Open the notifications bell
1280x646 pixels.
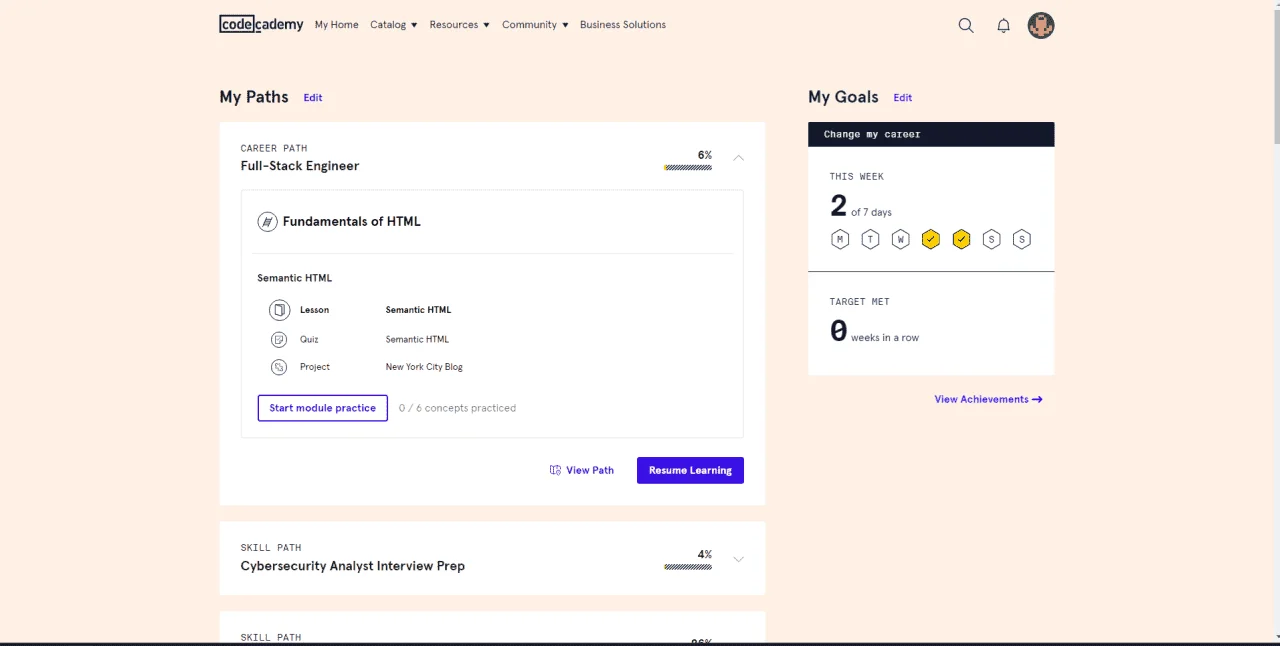point(1004,26)
